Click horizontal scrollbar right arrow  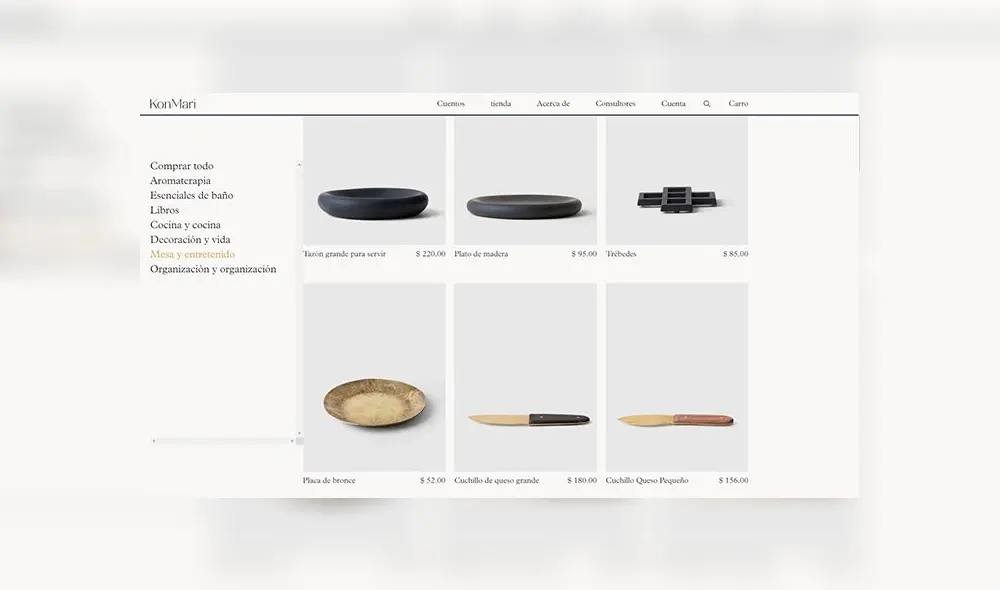click(292, 441)
